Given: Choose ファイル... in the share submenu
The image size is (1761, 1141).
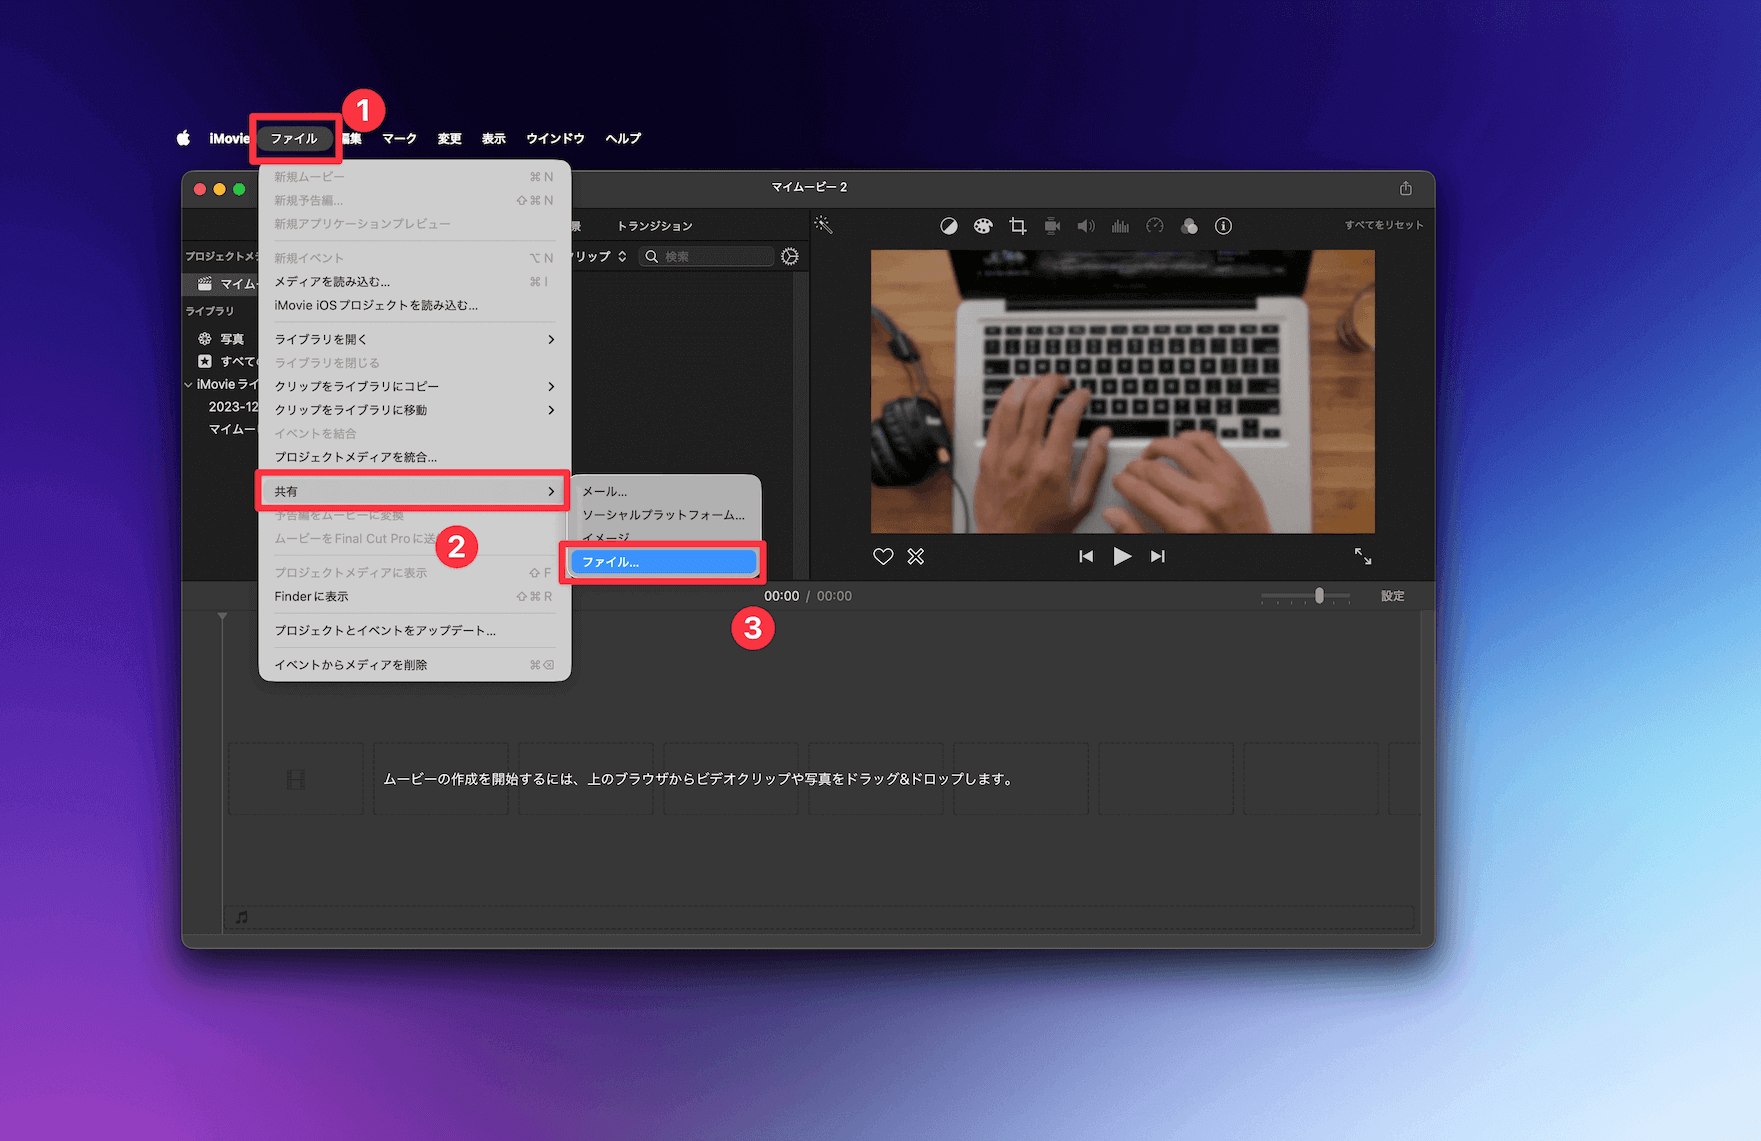Looking at the screenshot, I should (x=664, y=562).
